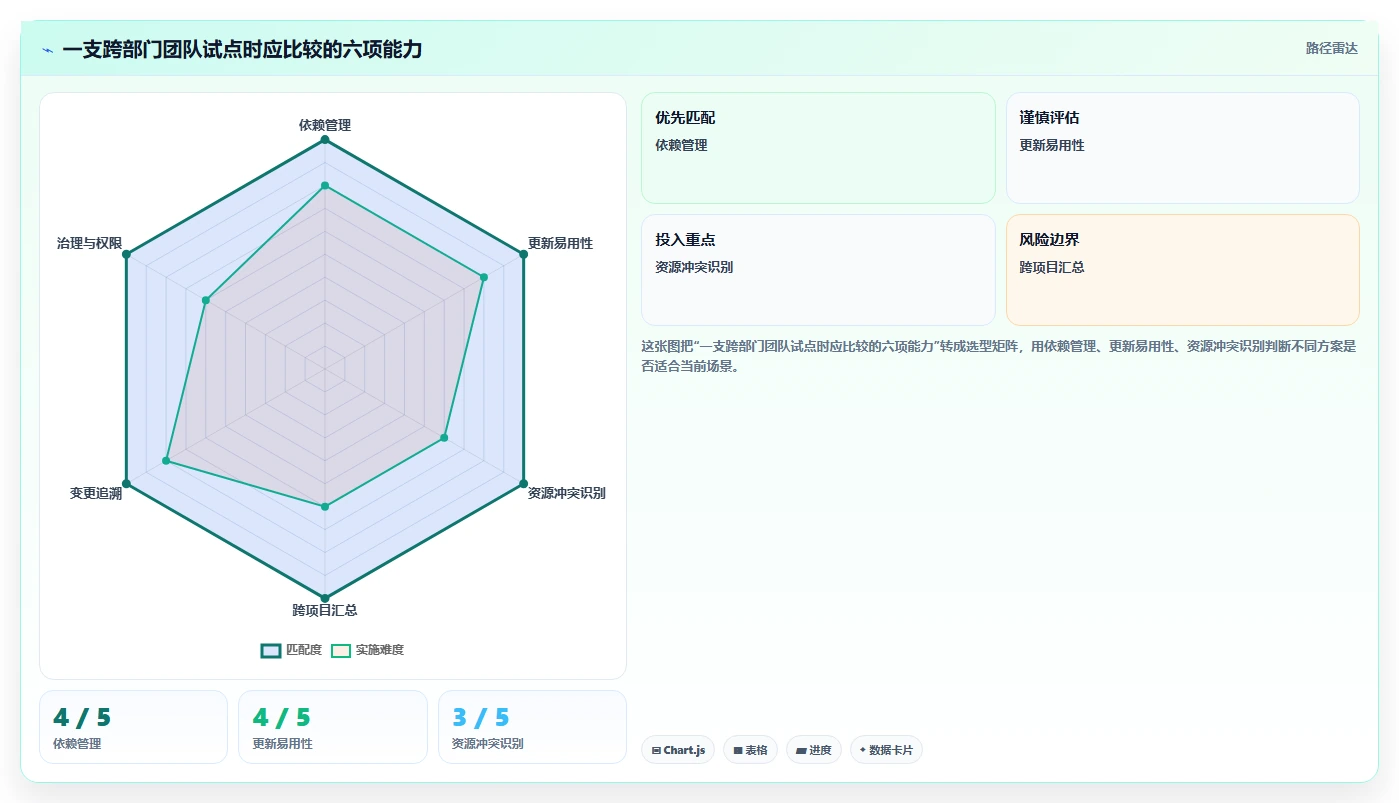
Task: Click 实施难度 data point on 变更追溯 axis
Action: [x=166, y=461]
